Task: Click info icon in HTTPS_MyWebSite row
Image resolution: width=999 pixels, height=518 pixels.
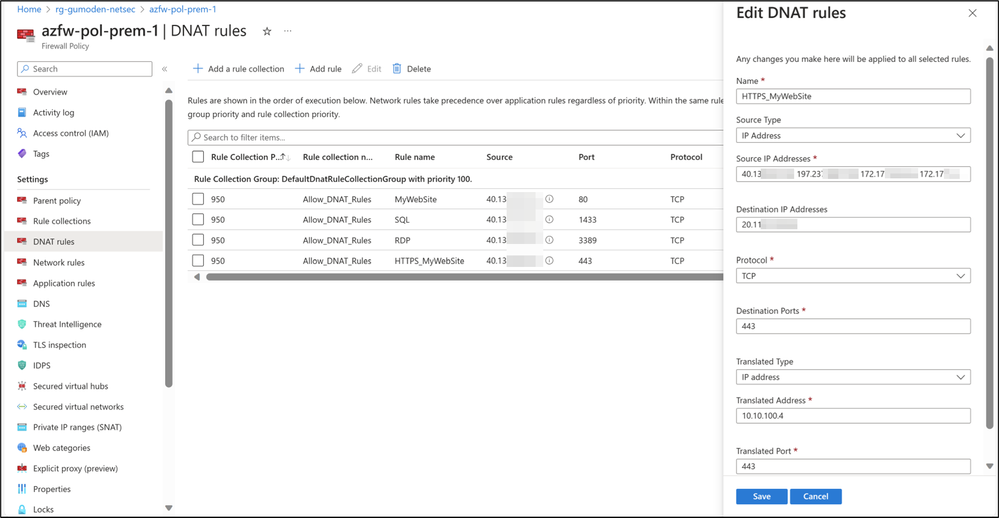Action: (x=549, y=261)
